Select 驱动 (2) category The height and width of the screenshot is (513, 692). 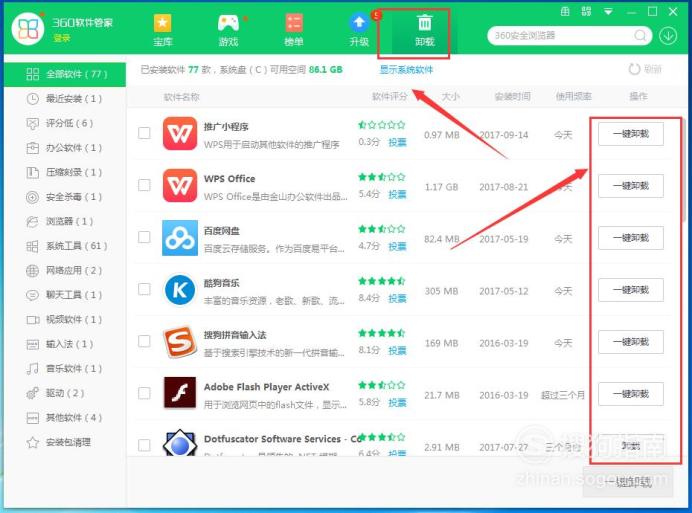click(x=65, y=393)
